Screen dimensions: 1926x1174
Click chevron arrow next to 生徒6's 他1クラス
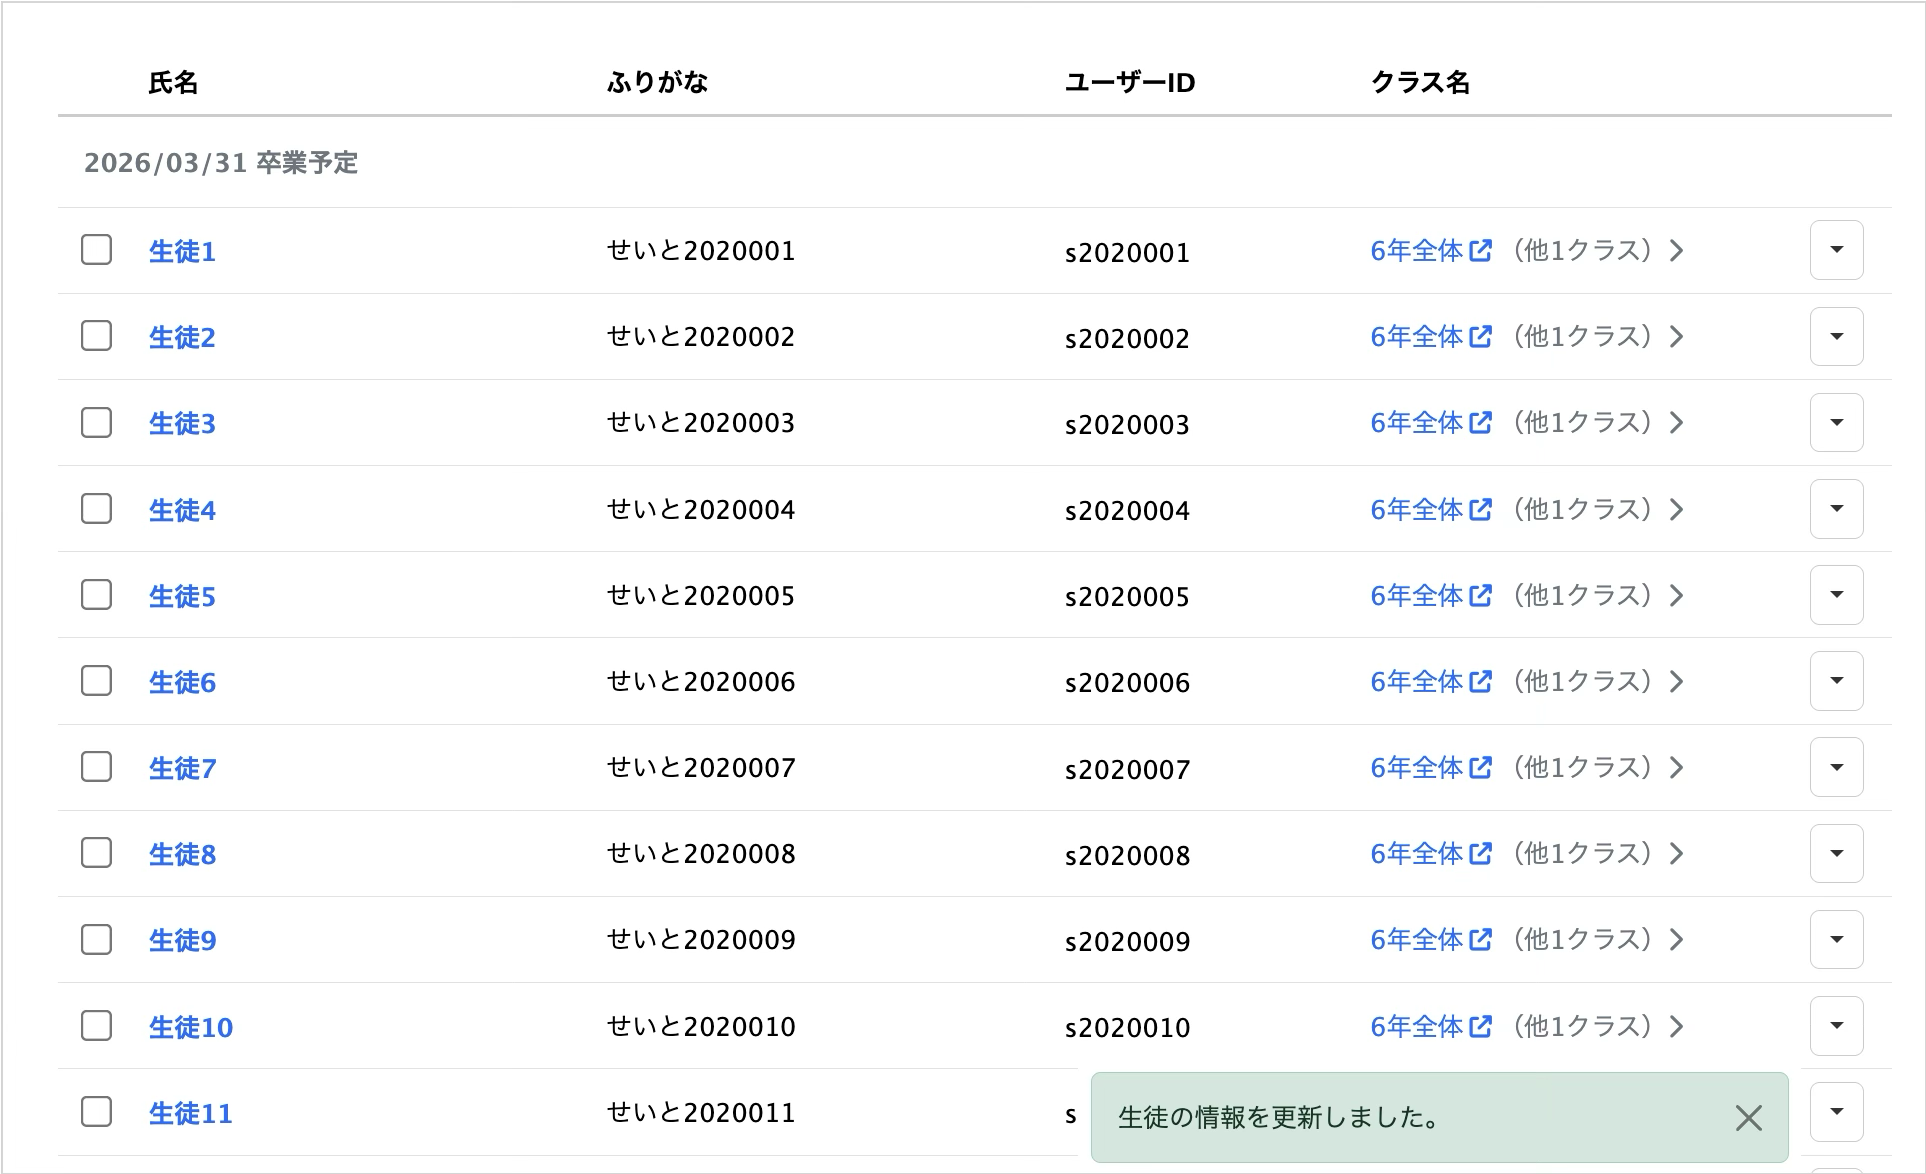[1677, 682]
